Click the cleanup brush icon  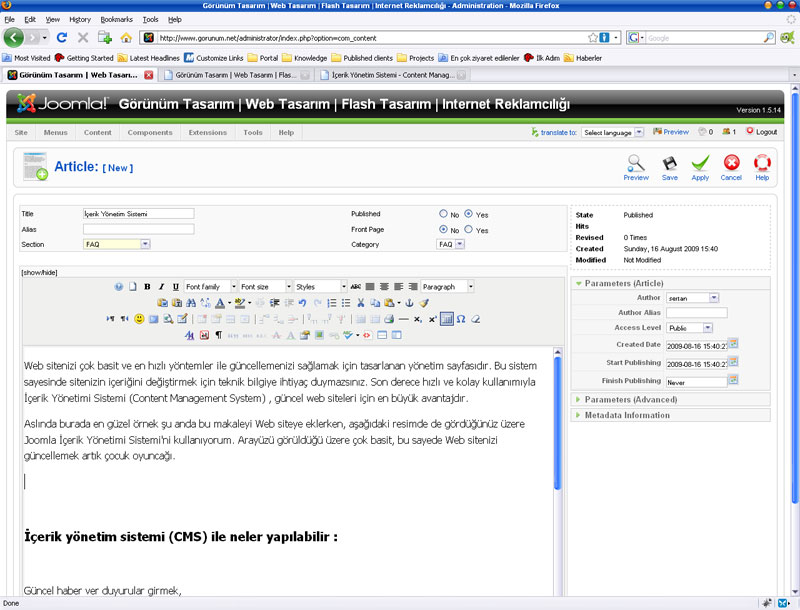click(x=423, y=303)
